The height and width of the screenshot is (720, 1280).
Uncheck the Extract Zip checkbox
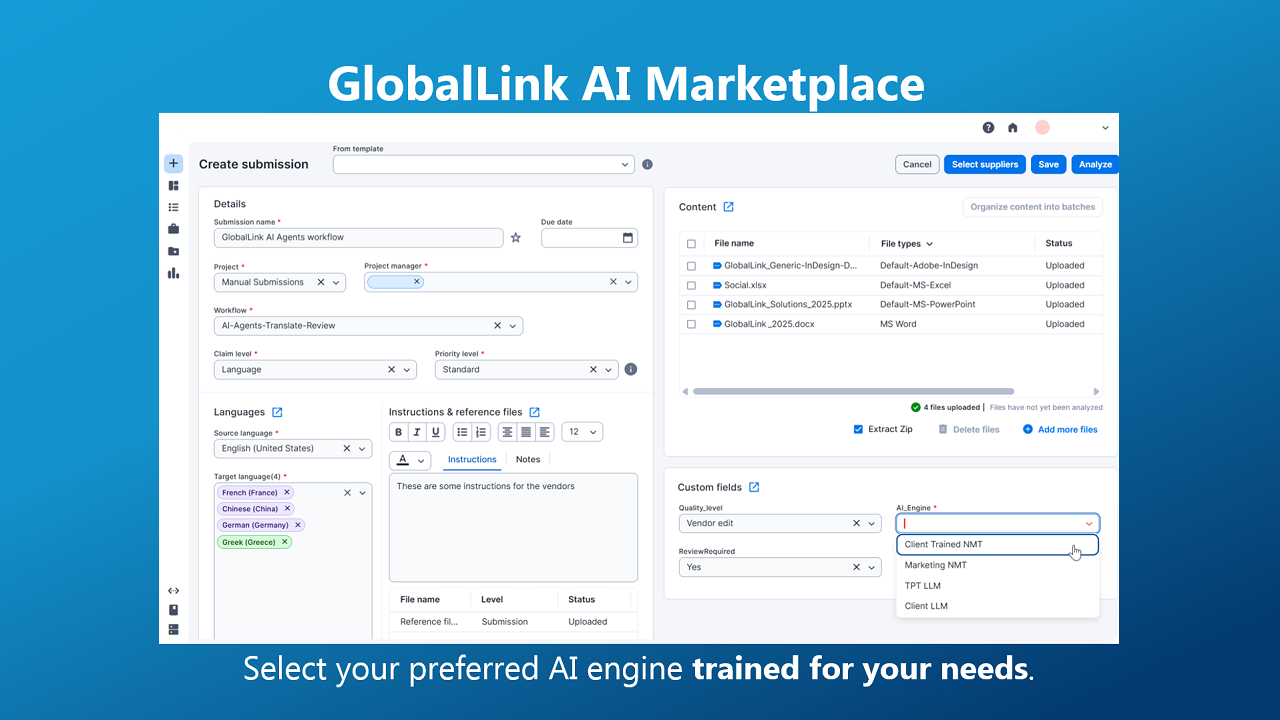(x=858, y=429)
